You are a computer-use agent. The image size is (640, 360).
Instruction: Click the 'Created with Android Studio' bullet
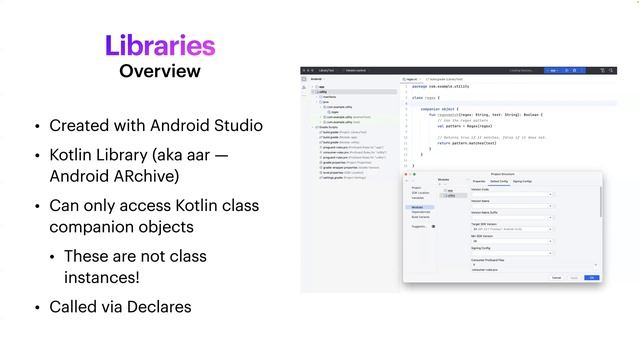pos(156,125)
